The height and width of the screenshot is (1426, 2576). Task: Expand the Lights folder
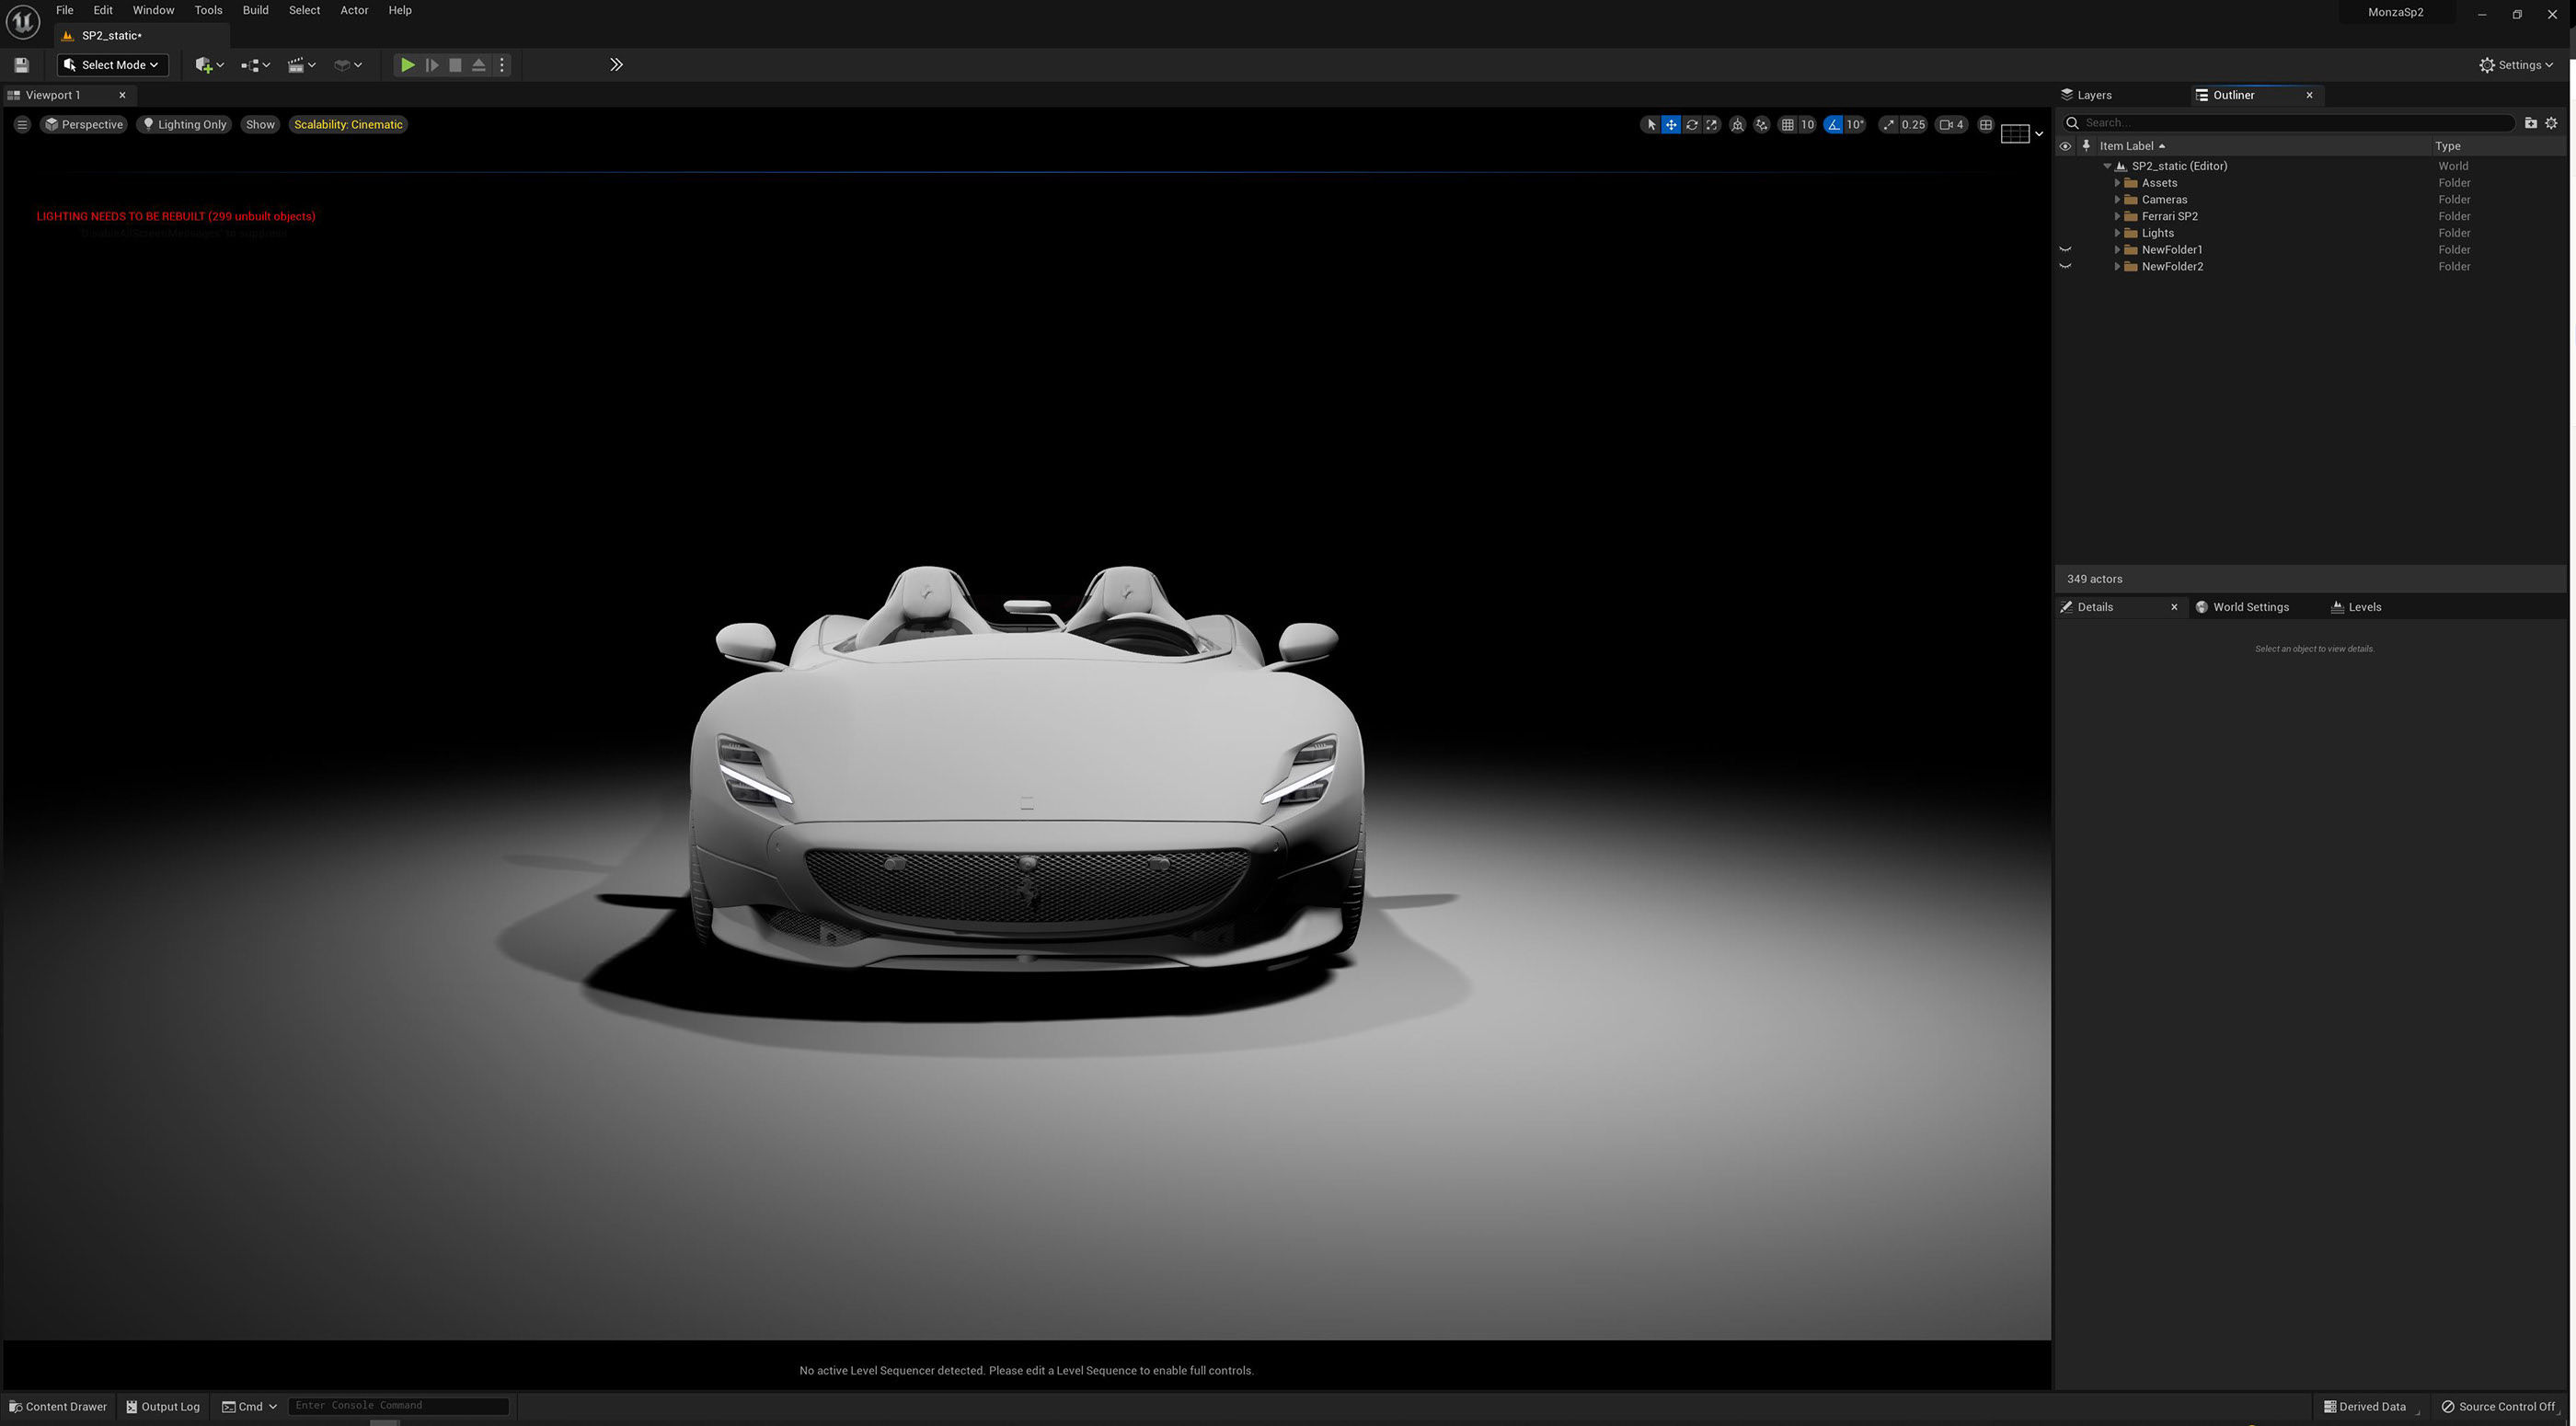[x=2117, y=233]
